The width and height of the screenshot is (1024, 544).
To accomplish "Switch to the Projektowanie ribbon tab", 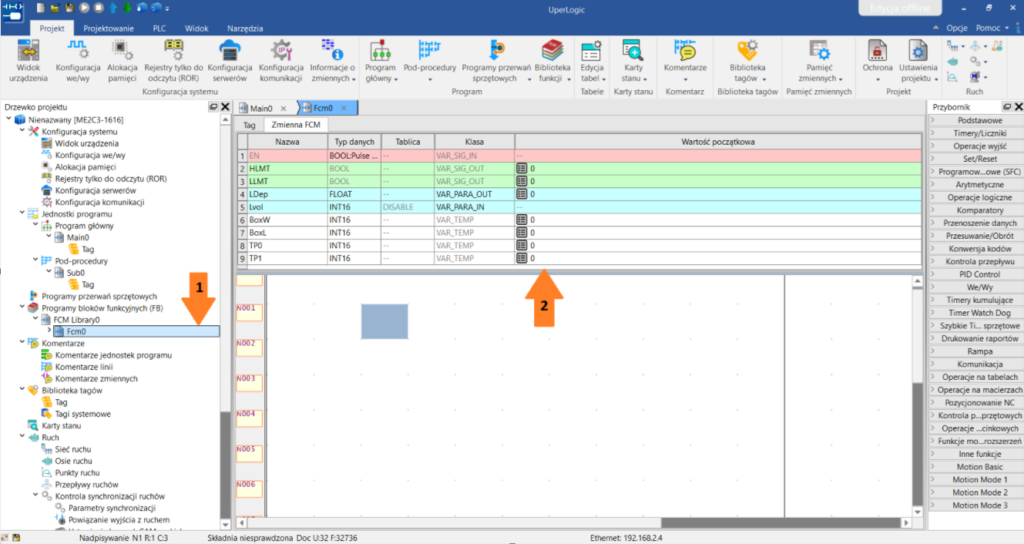I will pos(108,28).
